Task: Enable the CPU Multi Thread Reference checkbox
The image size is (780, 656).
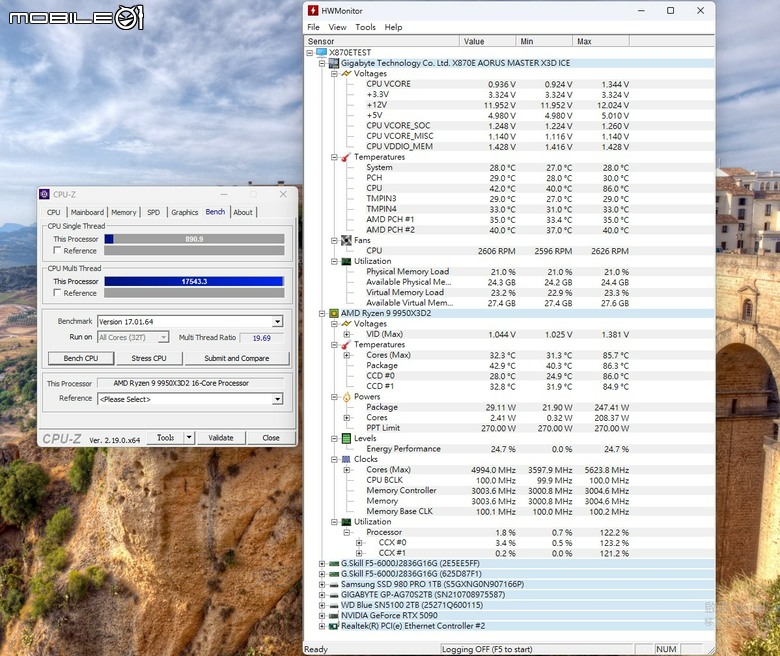Action: point(57,292)
